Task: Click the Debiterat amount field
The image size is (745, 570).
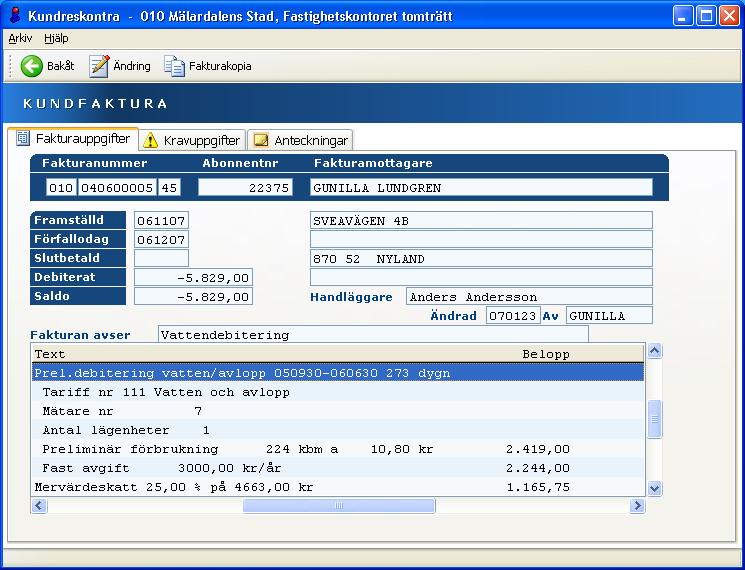Action: click(193, 277)
